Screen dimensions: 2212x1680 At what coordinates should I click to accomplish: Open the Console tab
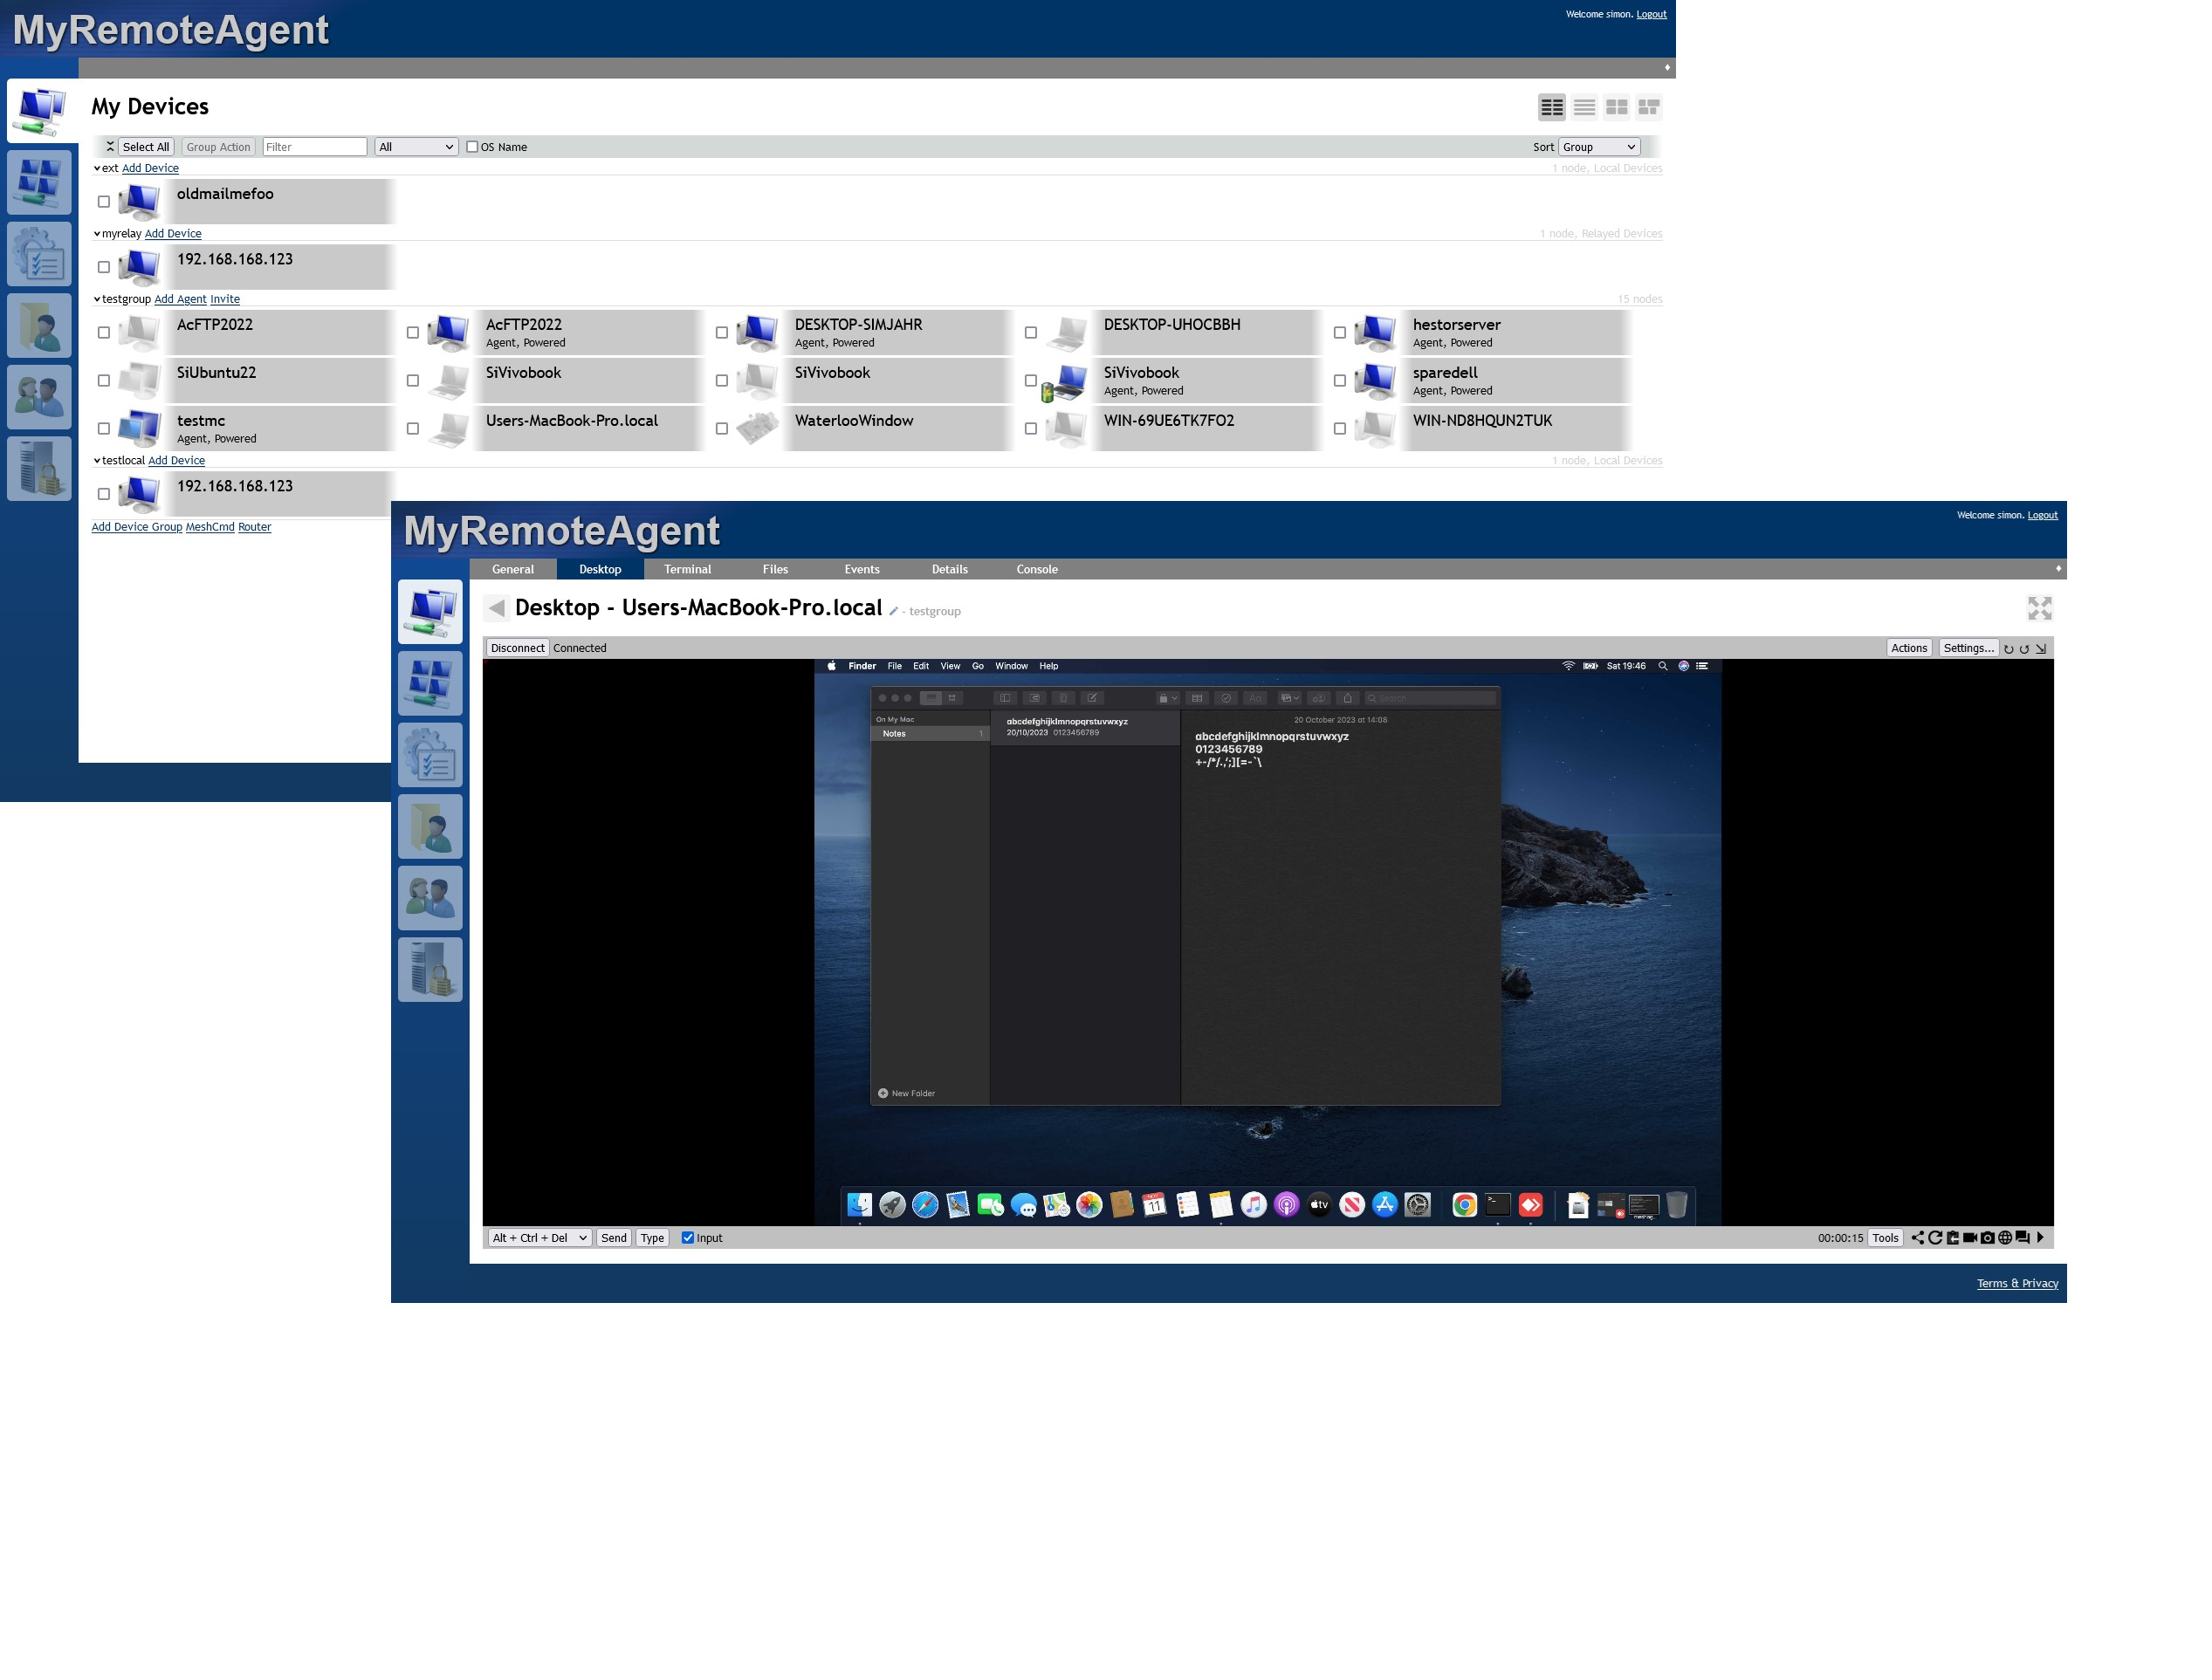(x=1037, y=570)
